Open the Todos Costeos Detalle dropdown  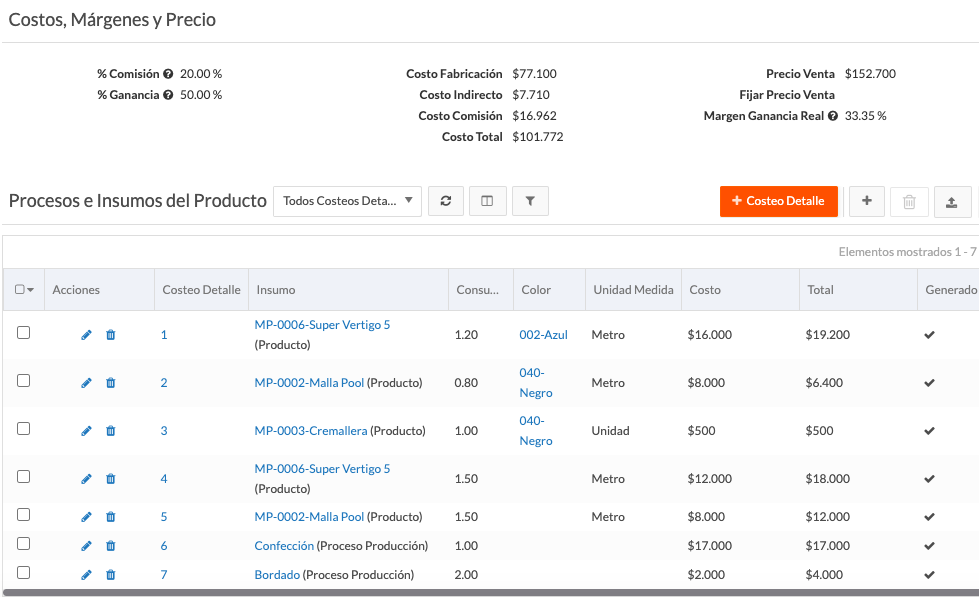[x=347, y=201]
